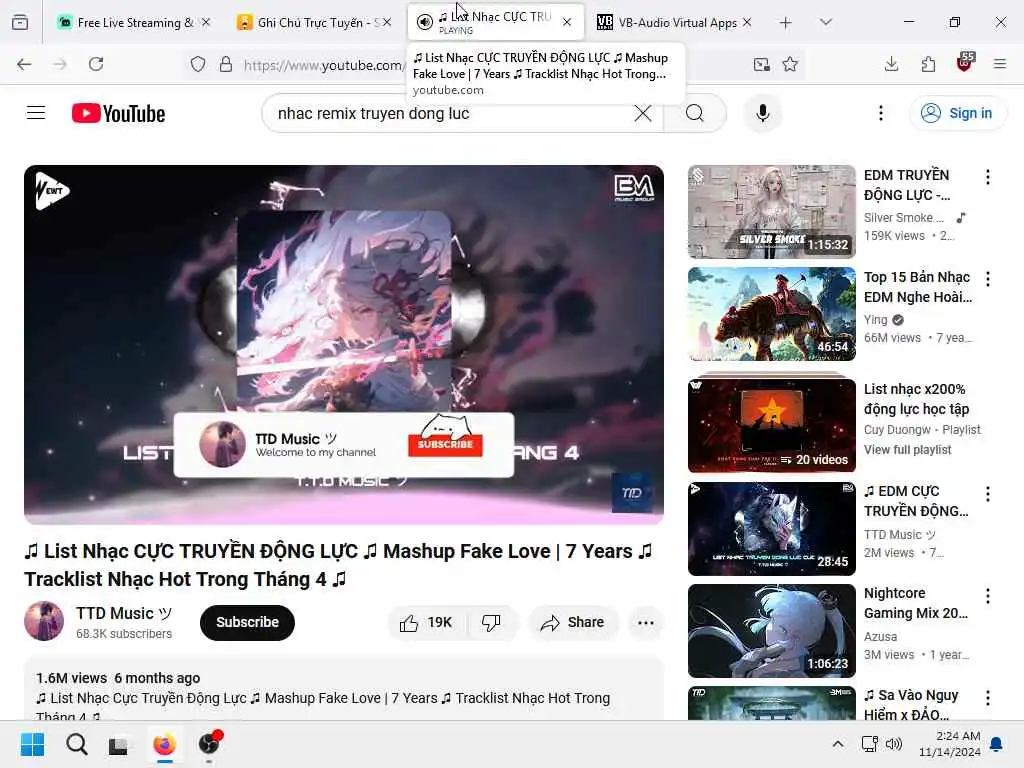The height and width of the screenshot is (768, 1024).
Task: Search with your voice microphone
Action: (762, 113)
